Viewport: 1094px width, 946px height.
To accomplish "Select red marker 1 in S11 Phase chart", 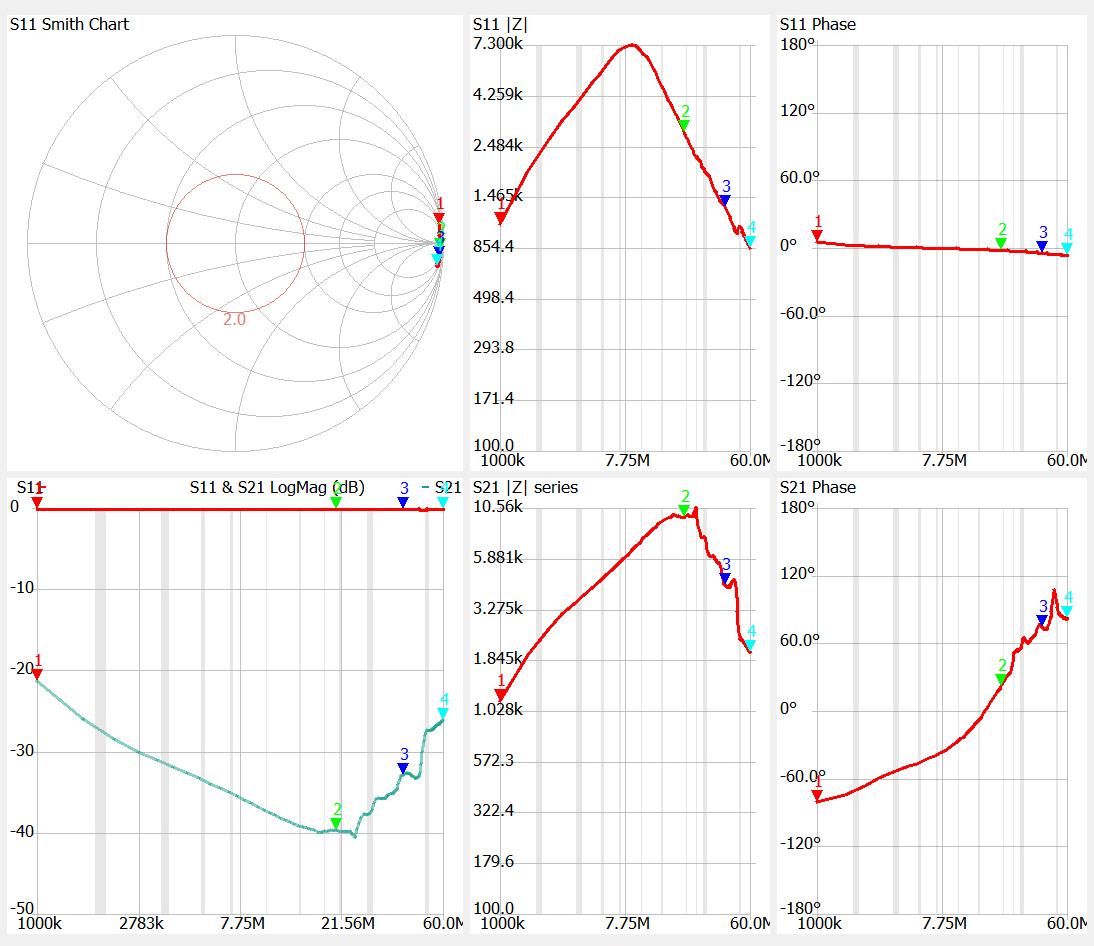I will (817, 235).
